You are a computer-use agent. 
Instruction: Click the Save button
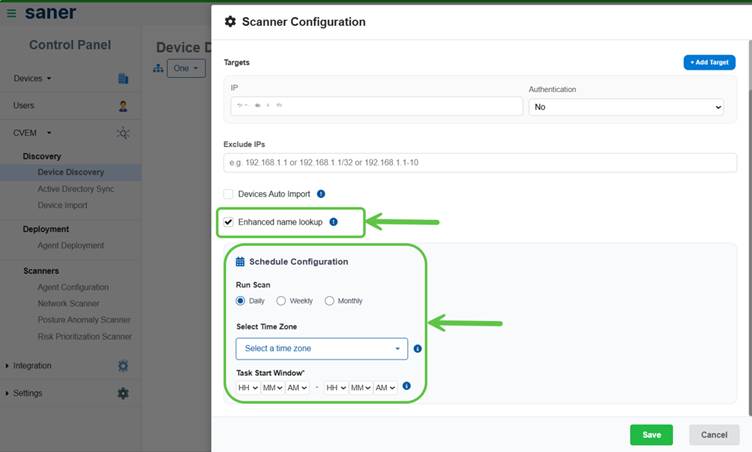coord(651,435)
